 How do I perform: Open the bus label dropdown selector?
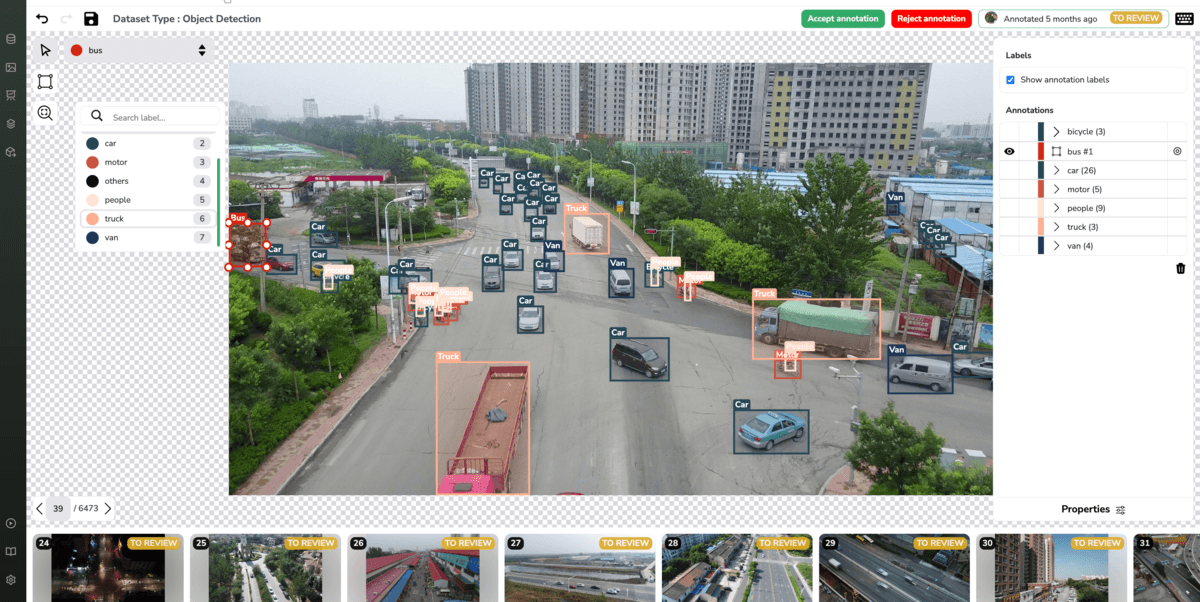(x=138, y=50)
